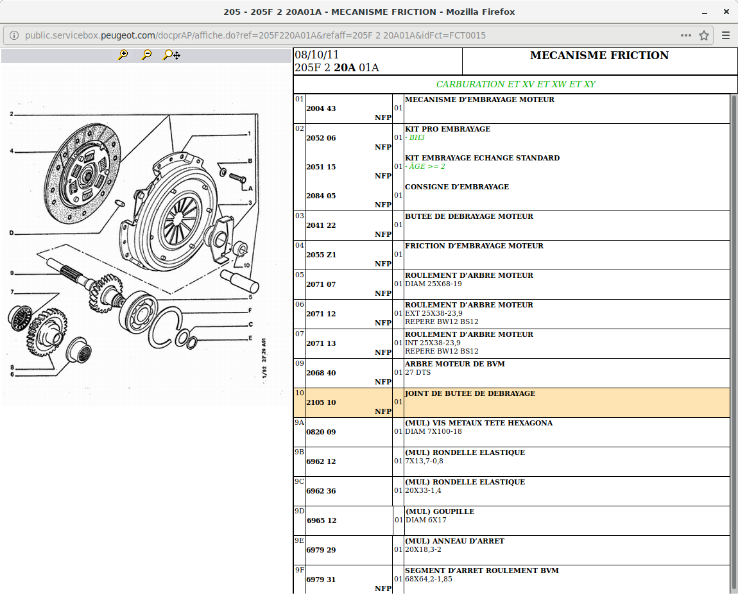Click KIT PRO EMBRAYAGE description
The height and width of the screenshot is (600, 738).
pyautogui.click(x=448, y=129)
